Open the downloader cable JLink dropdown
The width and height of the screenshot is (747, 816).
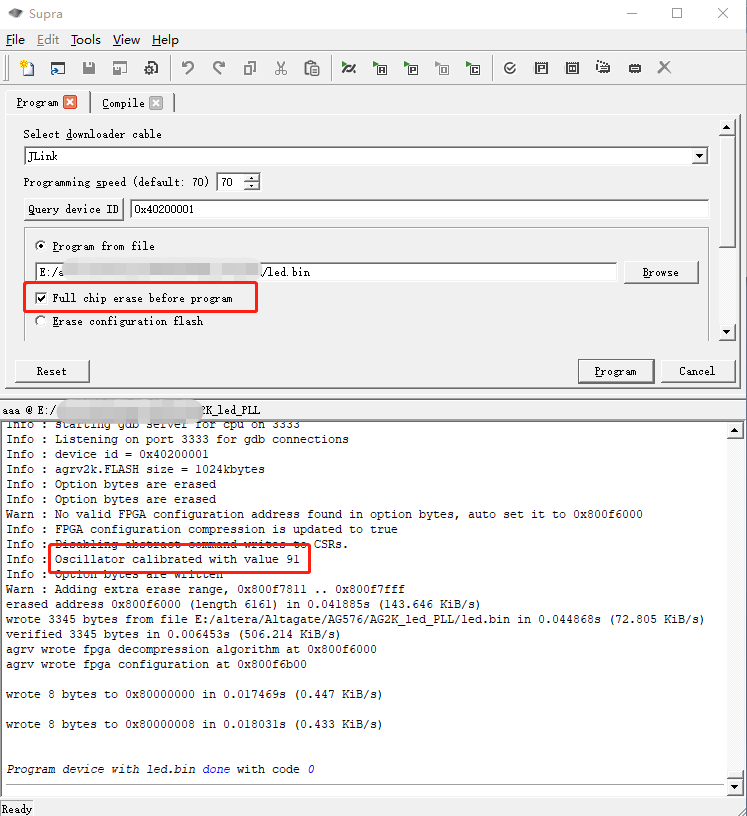(699, 156)
